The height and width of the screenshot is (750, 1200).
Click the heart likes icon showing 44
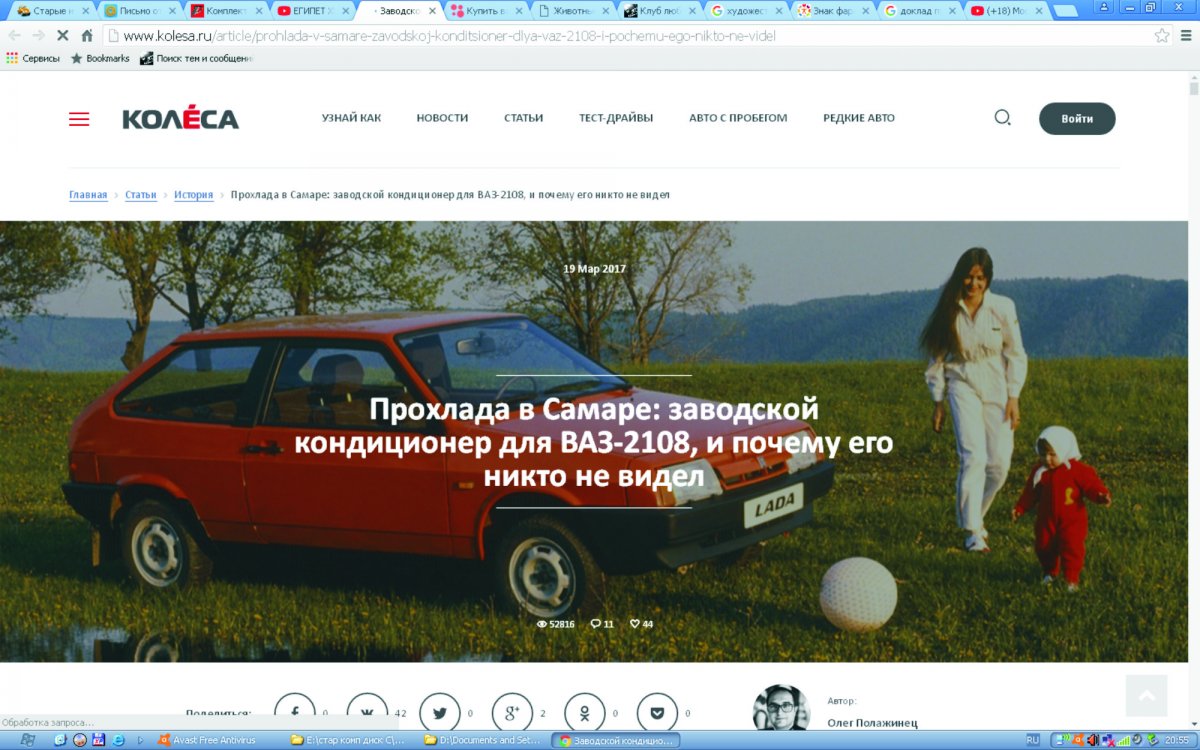(634, 624)
